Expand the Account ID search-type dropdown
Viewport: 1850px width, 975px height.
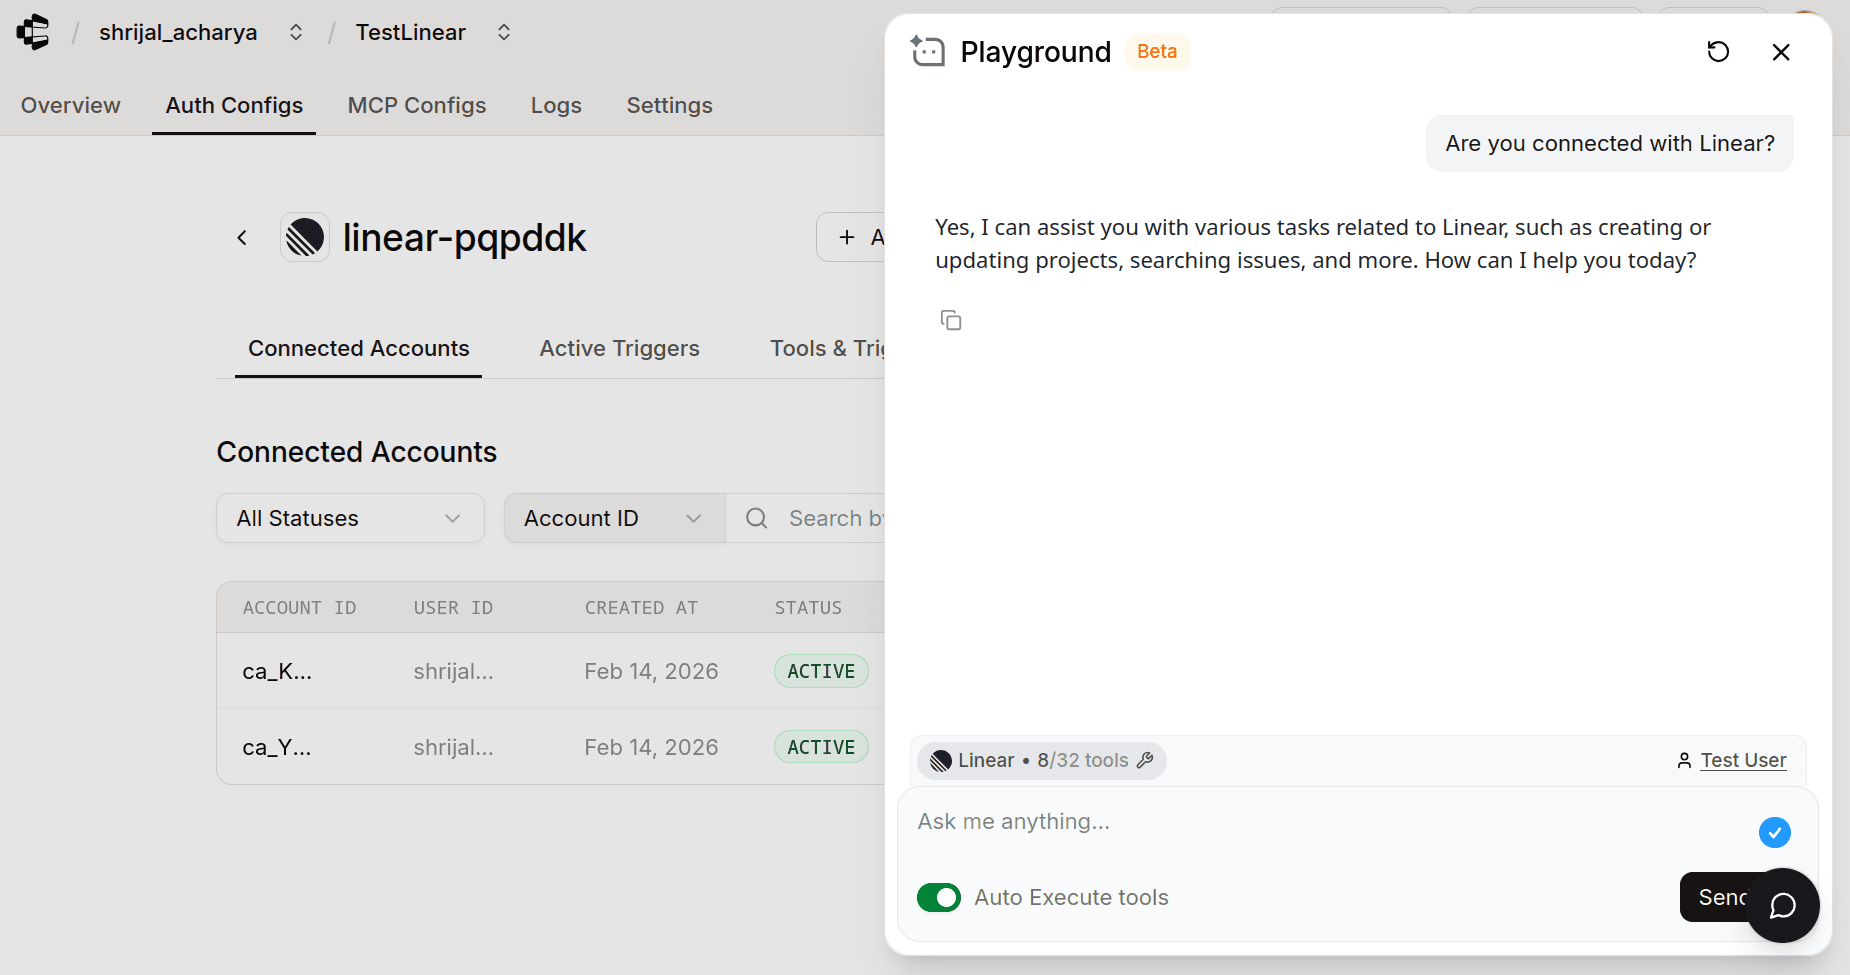[614, 518]
